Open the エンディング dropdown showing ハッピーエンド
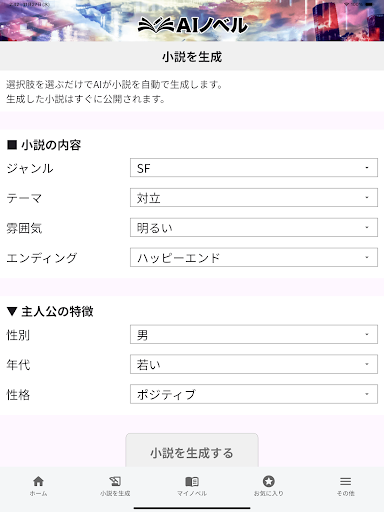Image resolution: width=384 pixels, height=512 pixels. coord(254,257)
